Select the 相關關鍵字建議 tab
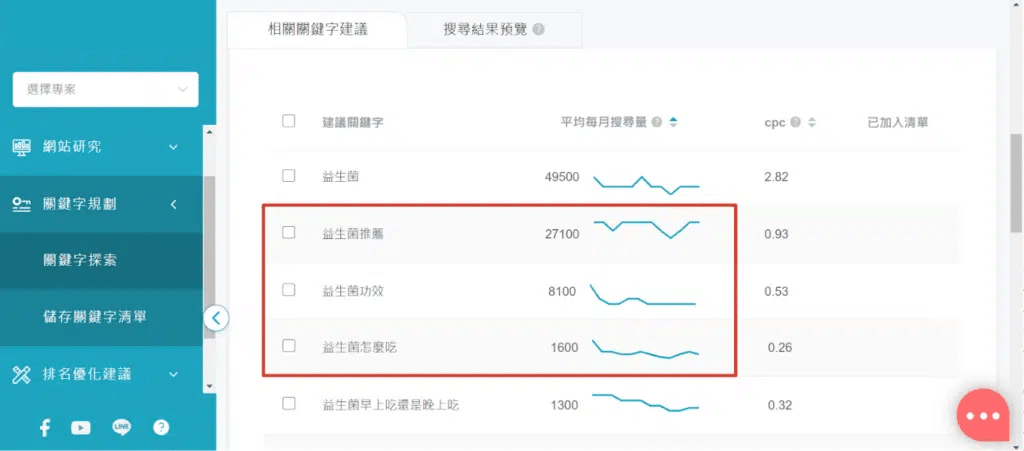 (318, 30)
